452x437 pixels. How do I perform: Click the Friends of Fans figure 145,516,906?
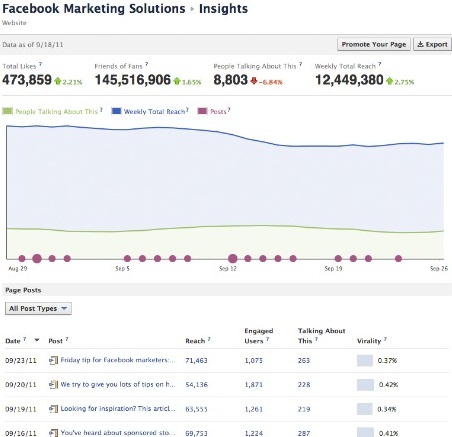point(132,80)
